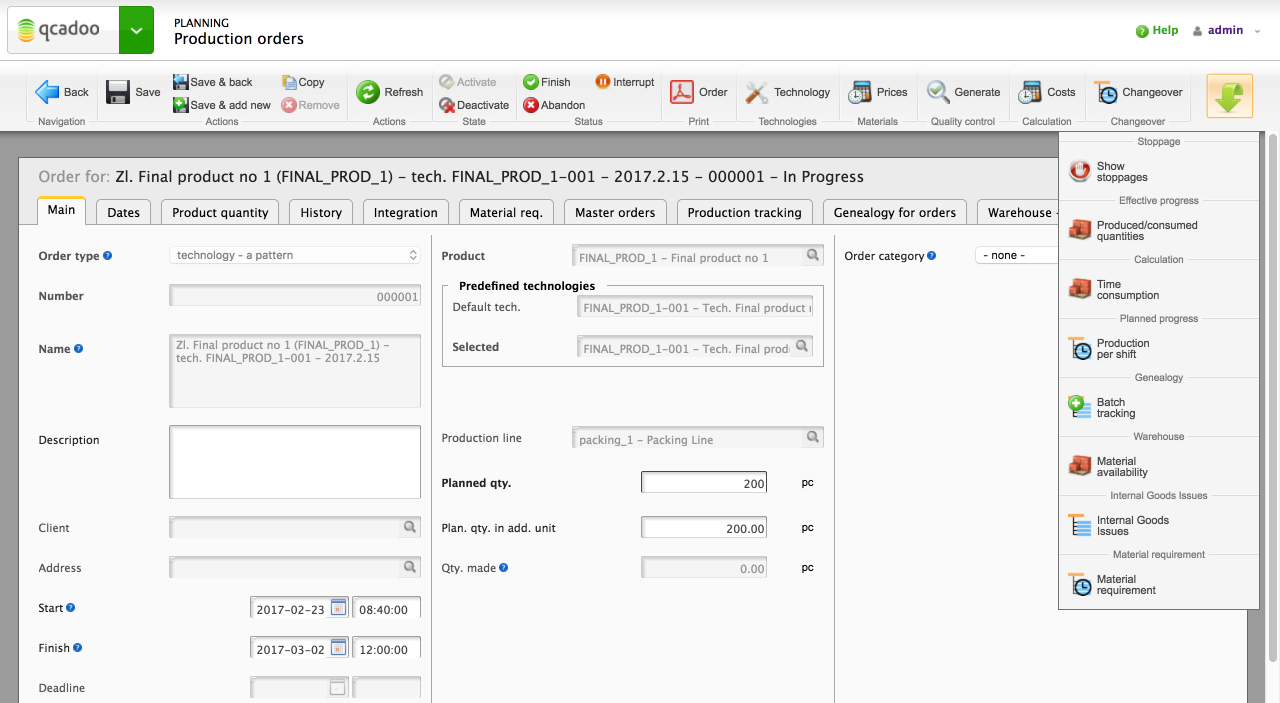Interrupt the current production order

pyautogui.click(x=624, y=81)
